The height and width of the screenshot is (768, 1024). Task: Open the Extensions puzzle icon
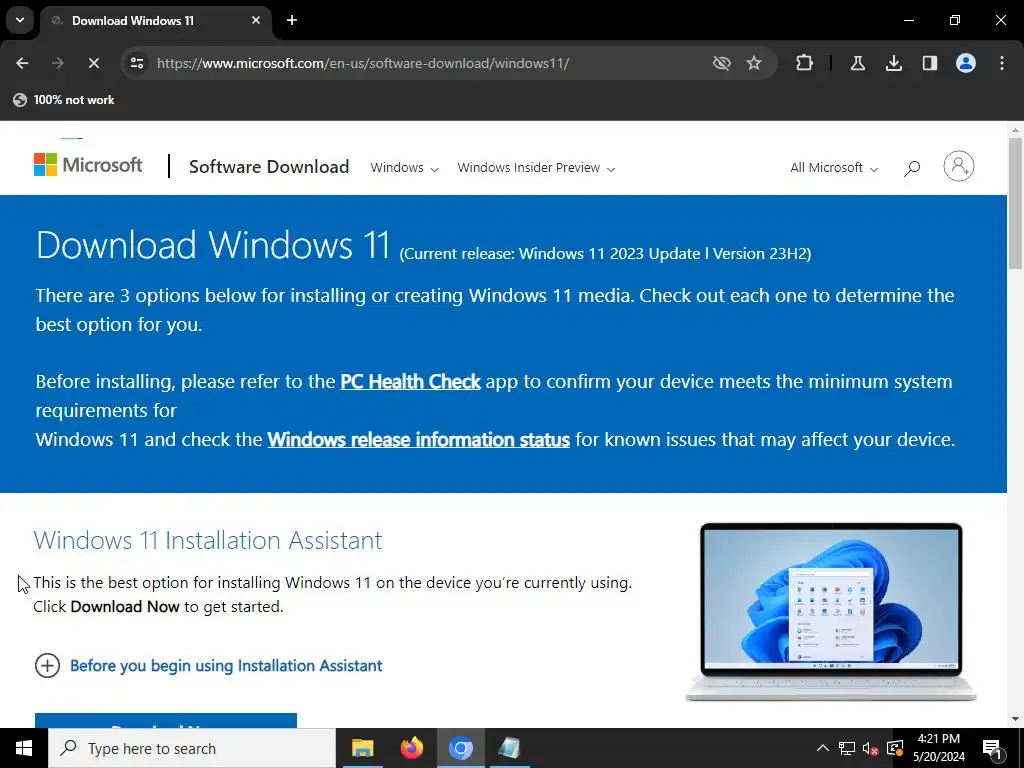tap(805, 63)
